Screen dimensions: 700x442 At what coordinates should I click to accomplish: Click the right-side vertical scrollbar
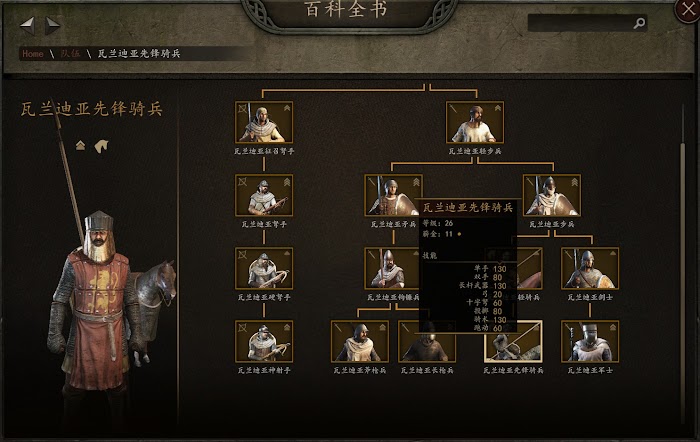(x=682, y=263)
